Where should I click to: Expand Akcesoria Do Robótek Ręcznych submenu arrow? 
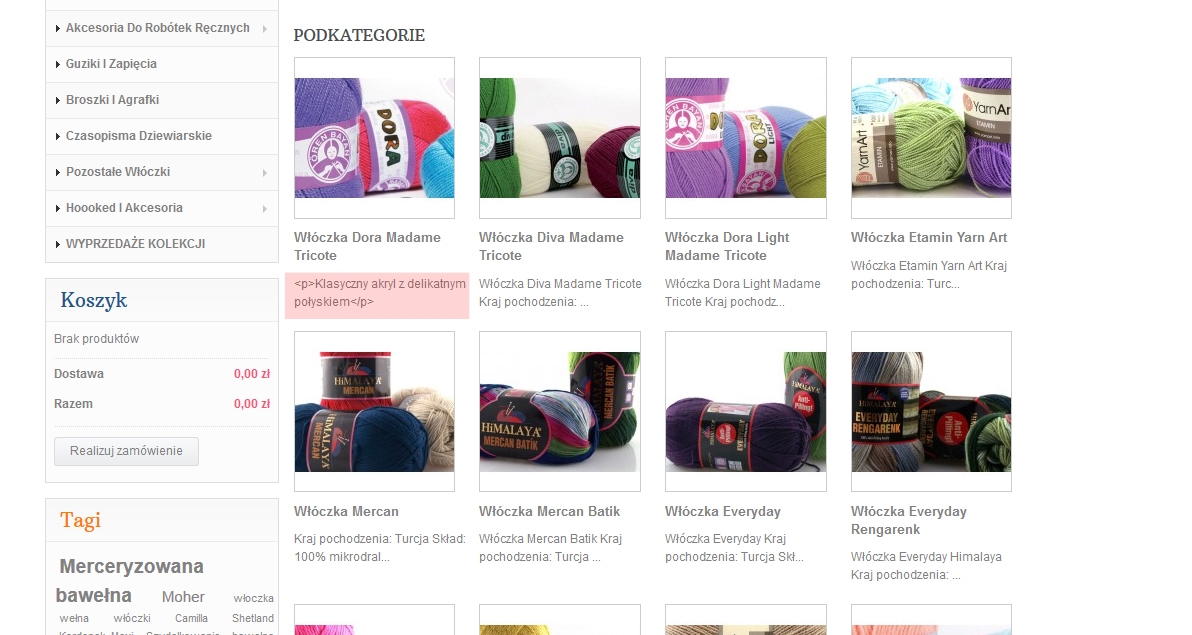tap(265, 29)
